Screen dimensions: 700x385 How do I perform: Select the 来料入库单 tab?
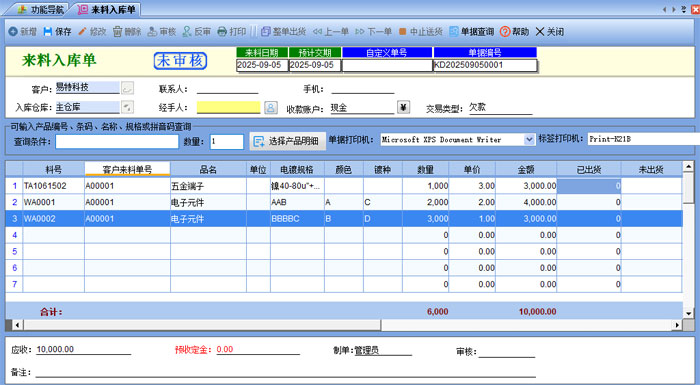click(107, 9)
